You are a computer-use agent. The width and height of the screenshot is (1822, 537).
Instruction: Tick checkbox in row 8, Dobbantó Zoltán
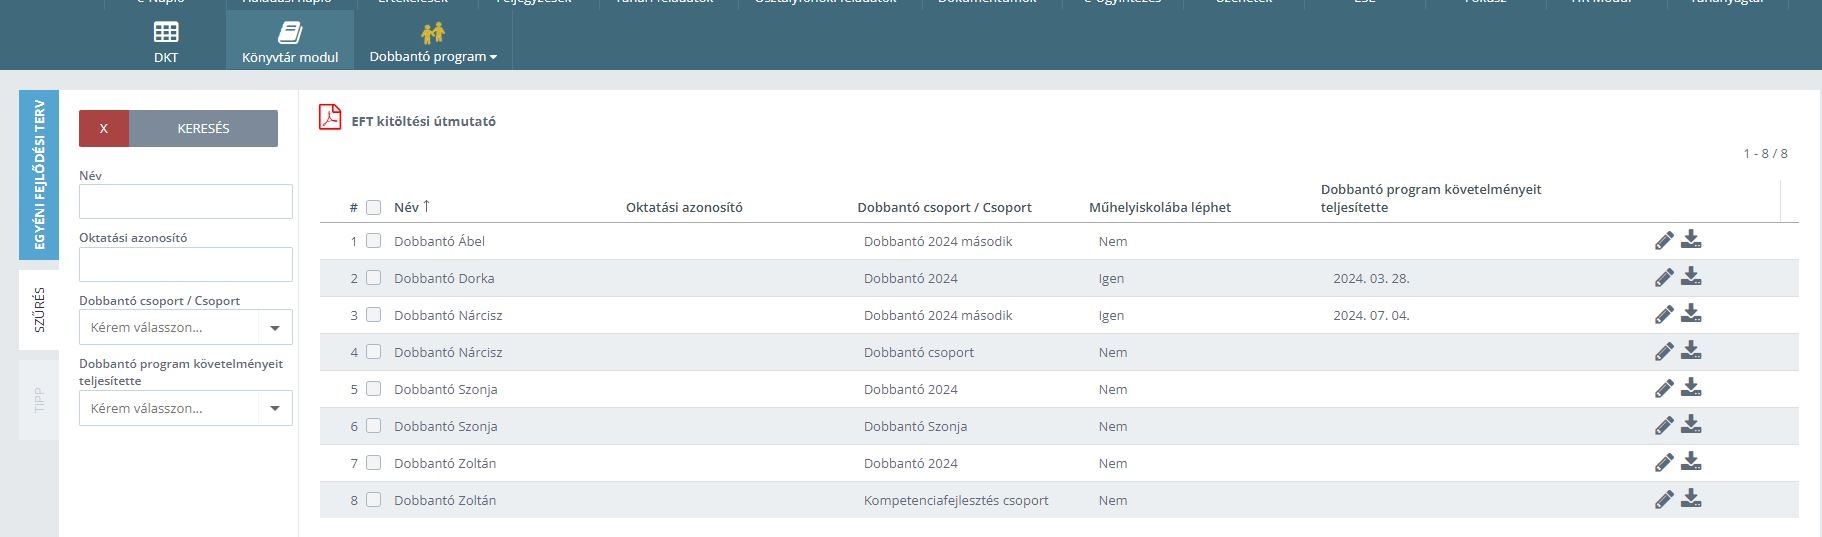tap(374, 500)
